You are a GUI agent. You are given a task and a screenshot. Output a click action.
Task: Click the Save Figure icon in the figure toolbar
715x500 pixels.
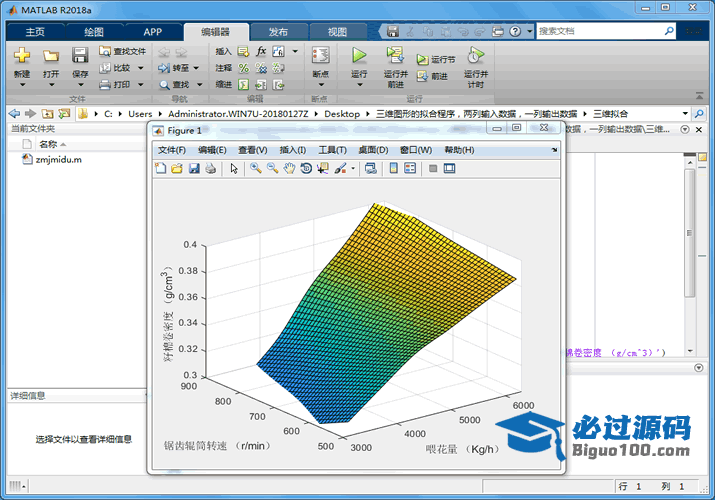coord(194,168)
